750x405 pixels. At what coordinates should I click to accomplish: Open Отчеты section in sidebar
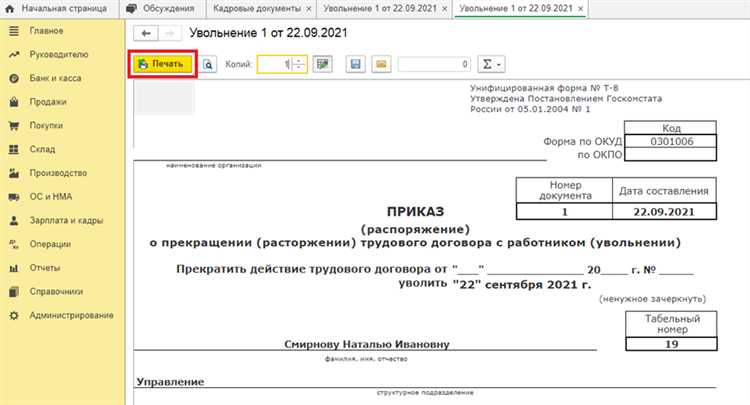pyautogui.click(x=45, y=268)
